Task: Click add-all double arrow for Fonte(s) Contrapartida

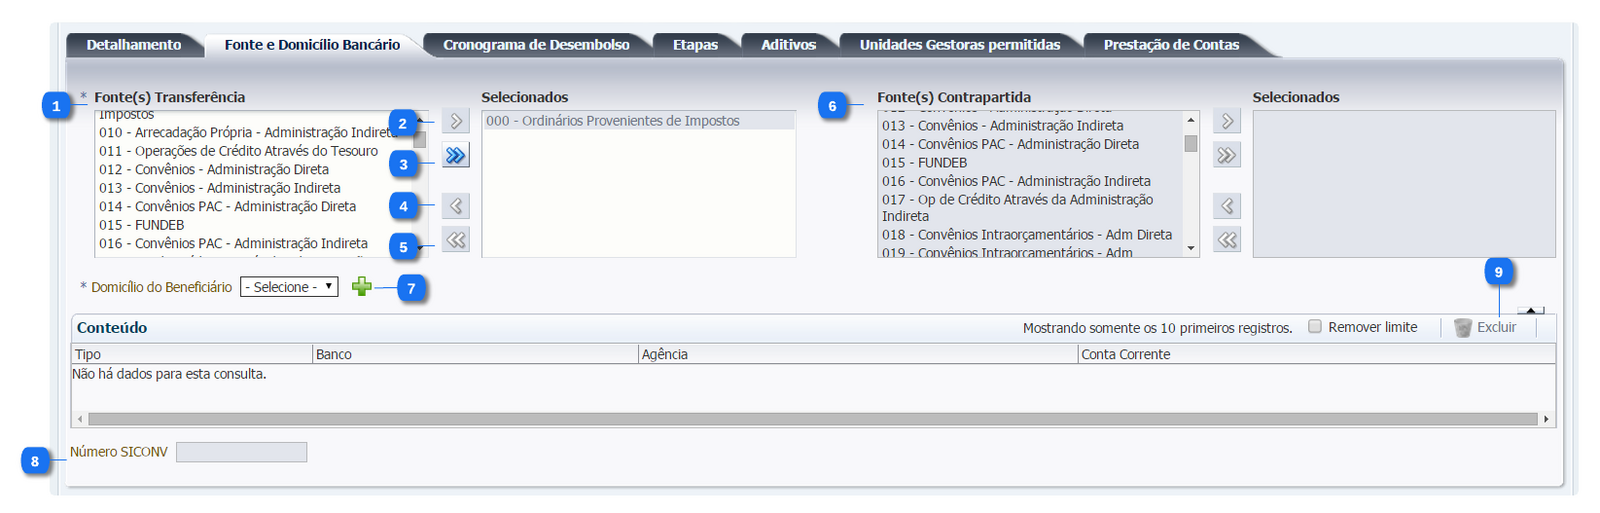Action: point(1227,155)
